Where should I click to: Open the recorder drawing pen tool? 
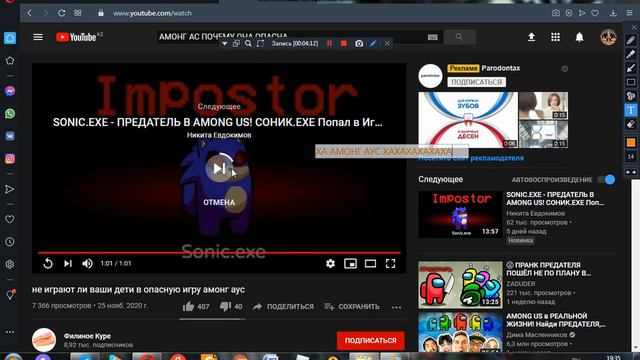point(373,43)
